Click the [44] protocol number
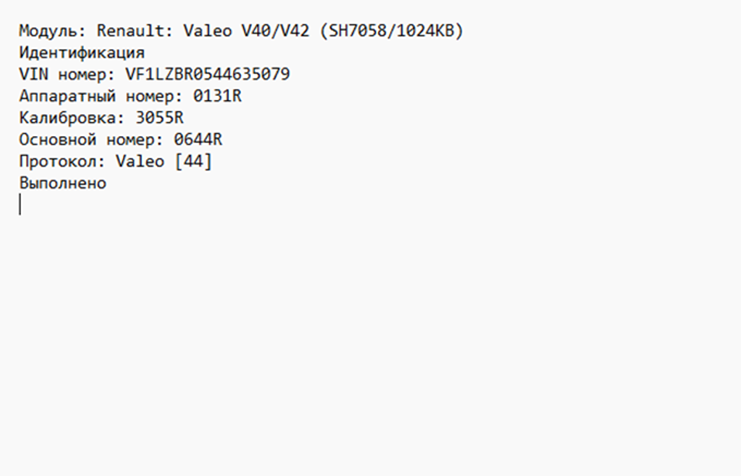The height and width of the screenshot is (476, 741). click(193, 162)
